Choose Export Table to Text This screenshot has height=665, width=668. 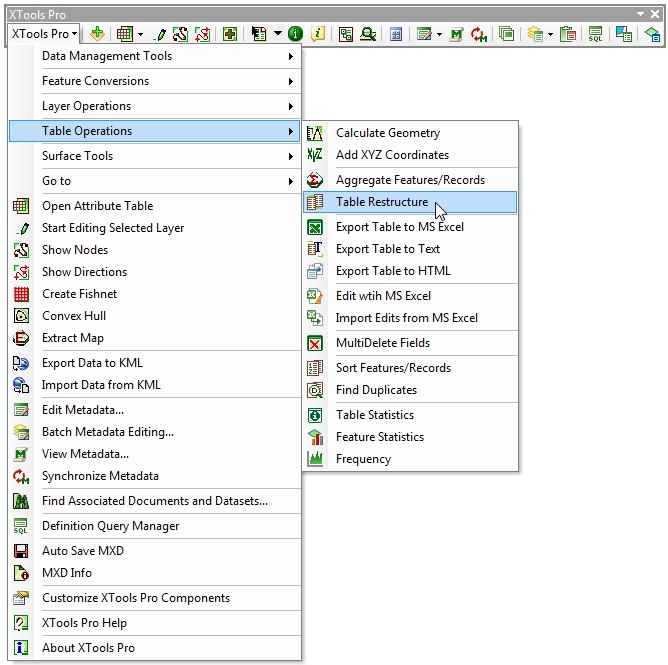click(410, 249)
